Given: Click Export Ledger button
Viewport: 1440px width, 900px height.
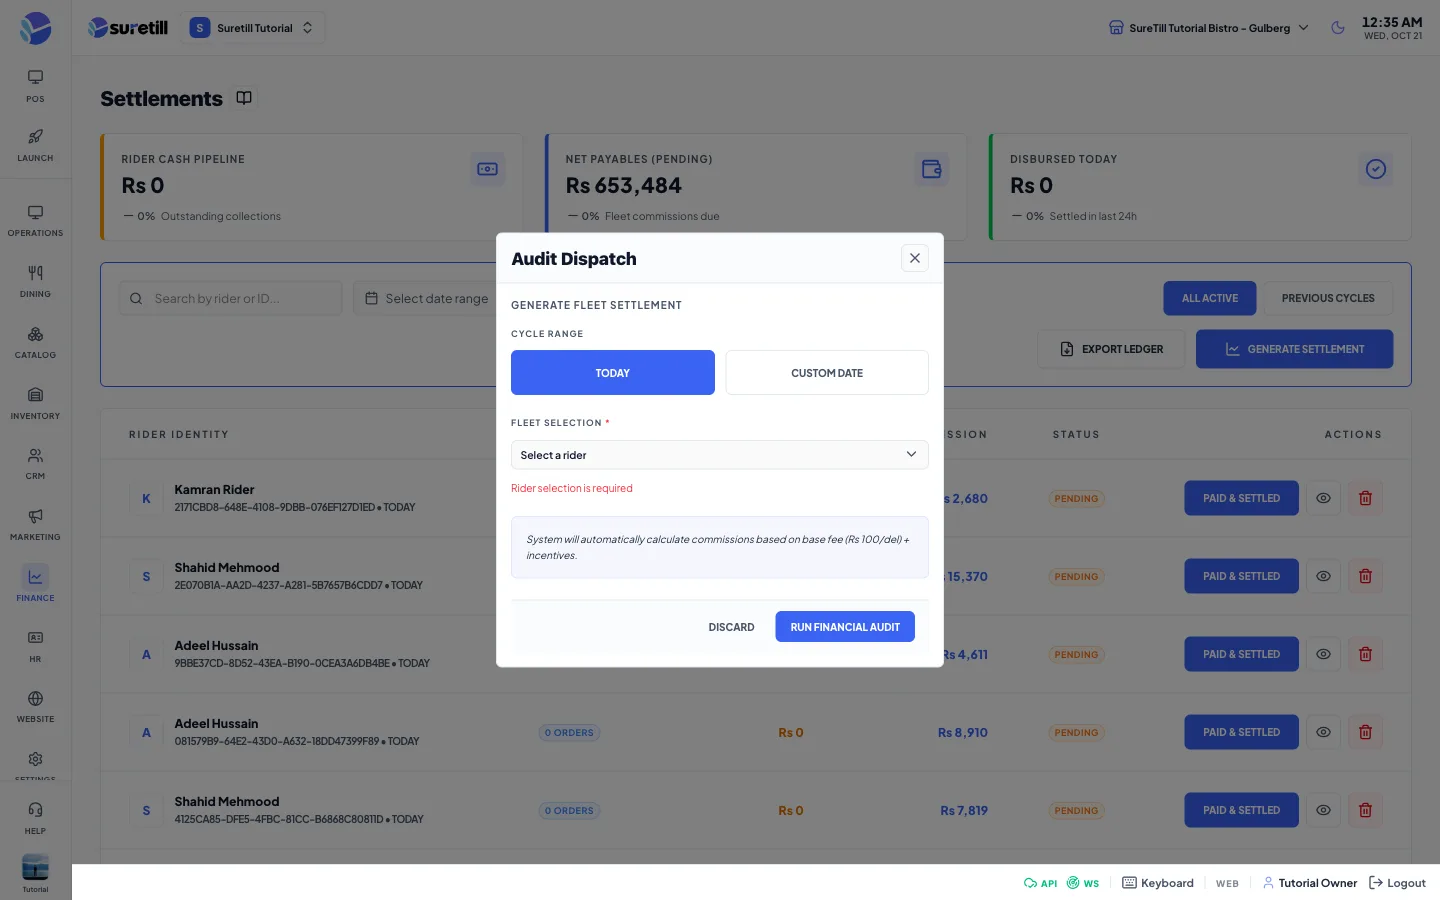Looking at the screenshot, I should pyautogui.click(x=1111, y=349).
